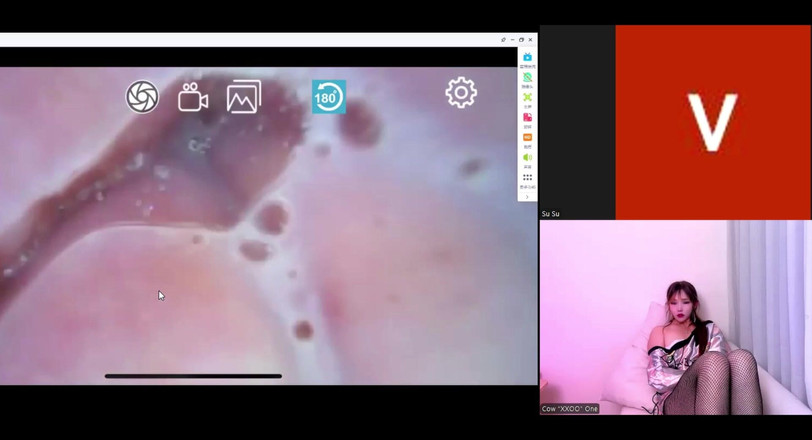Restore the shared window size

coord(521,40)
